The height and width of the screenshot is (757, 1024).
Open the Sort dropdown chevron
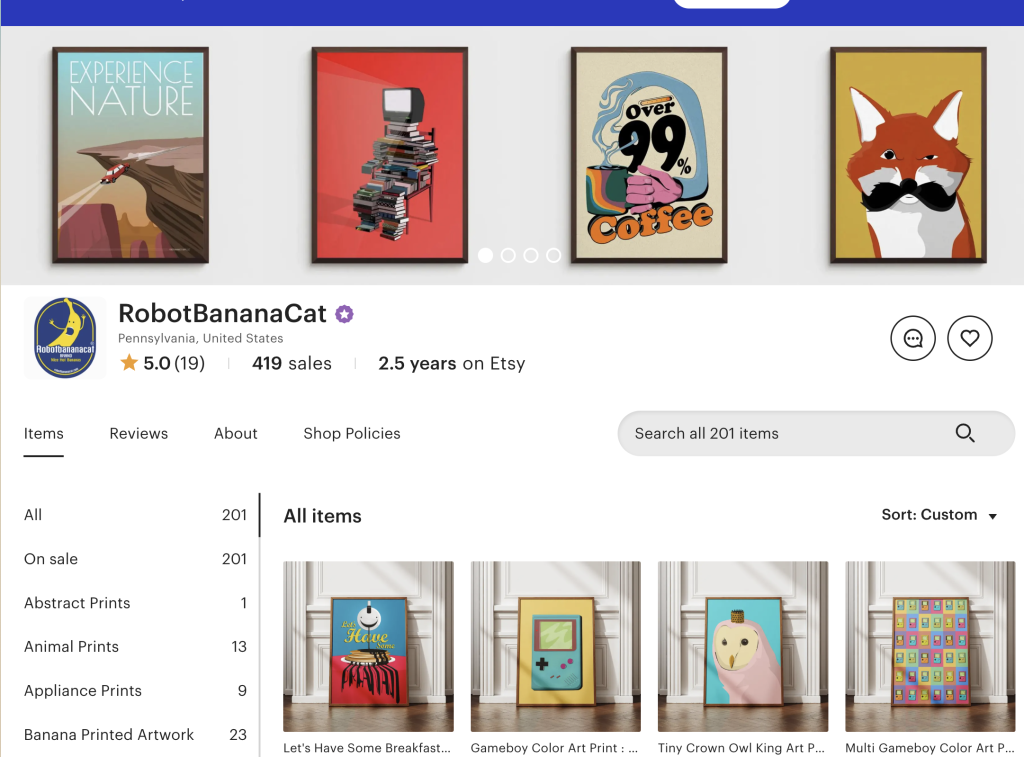(993, 515)
